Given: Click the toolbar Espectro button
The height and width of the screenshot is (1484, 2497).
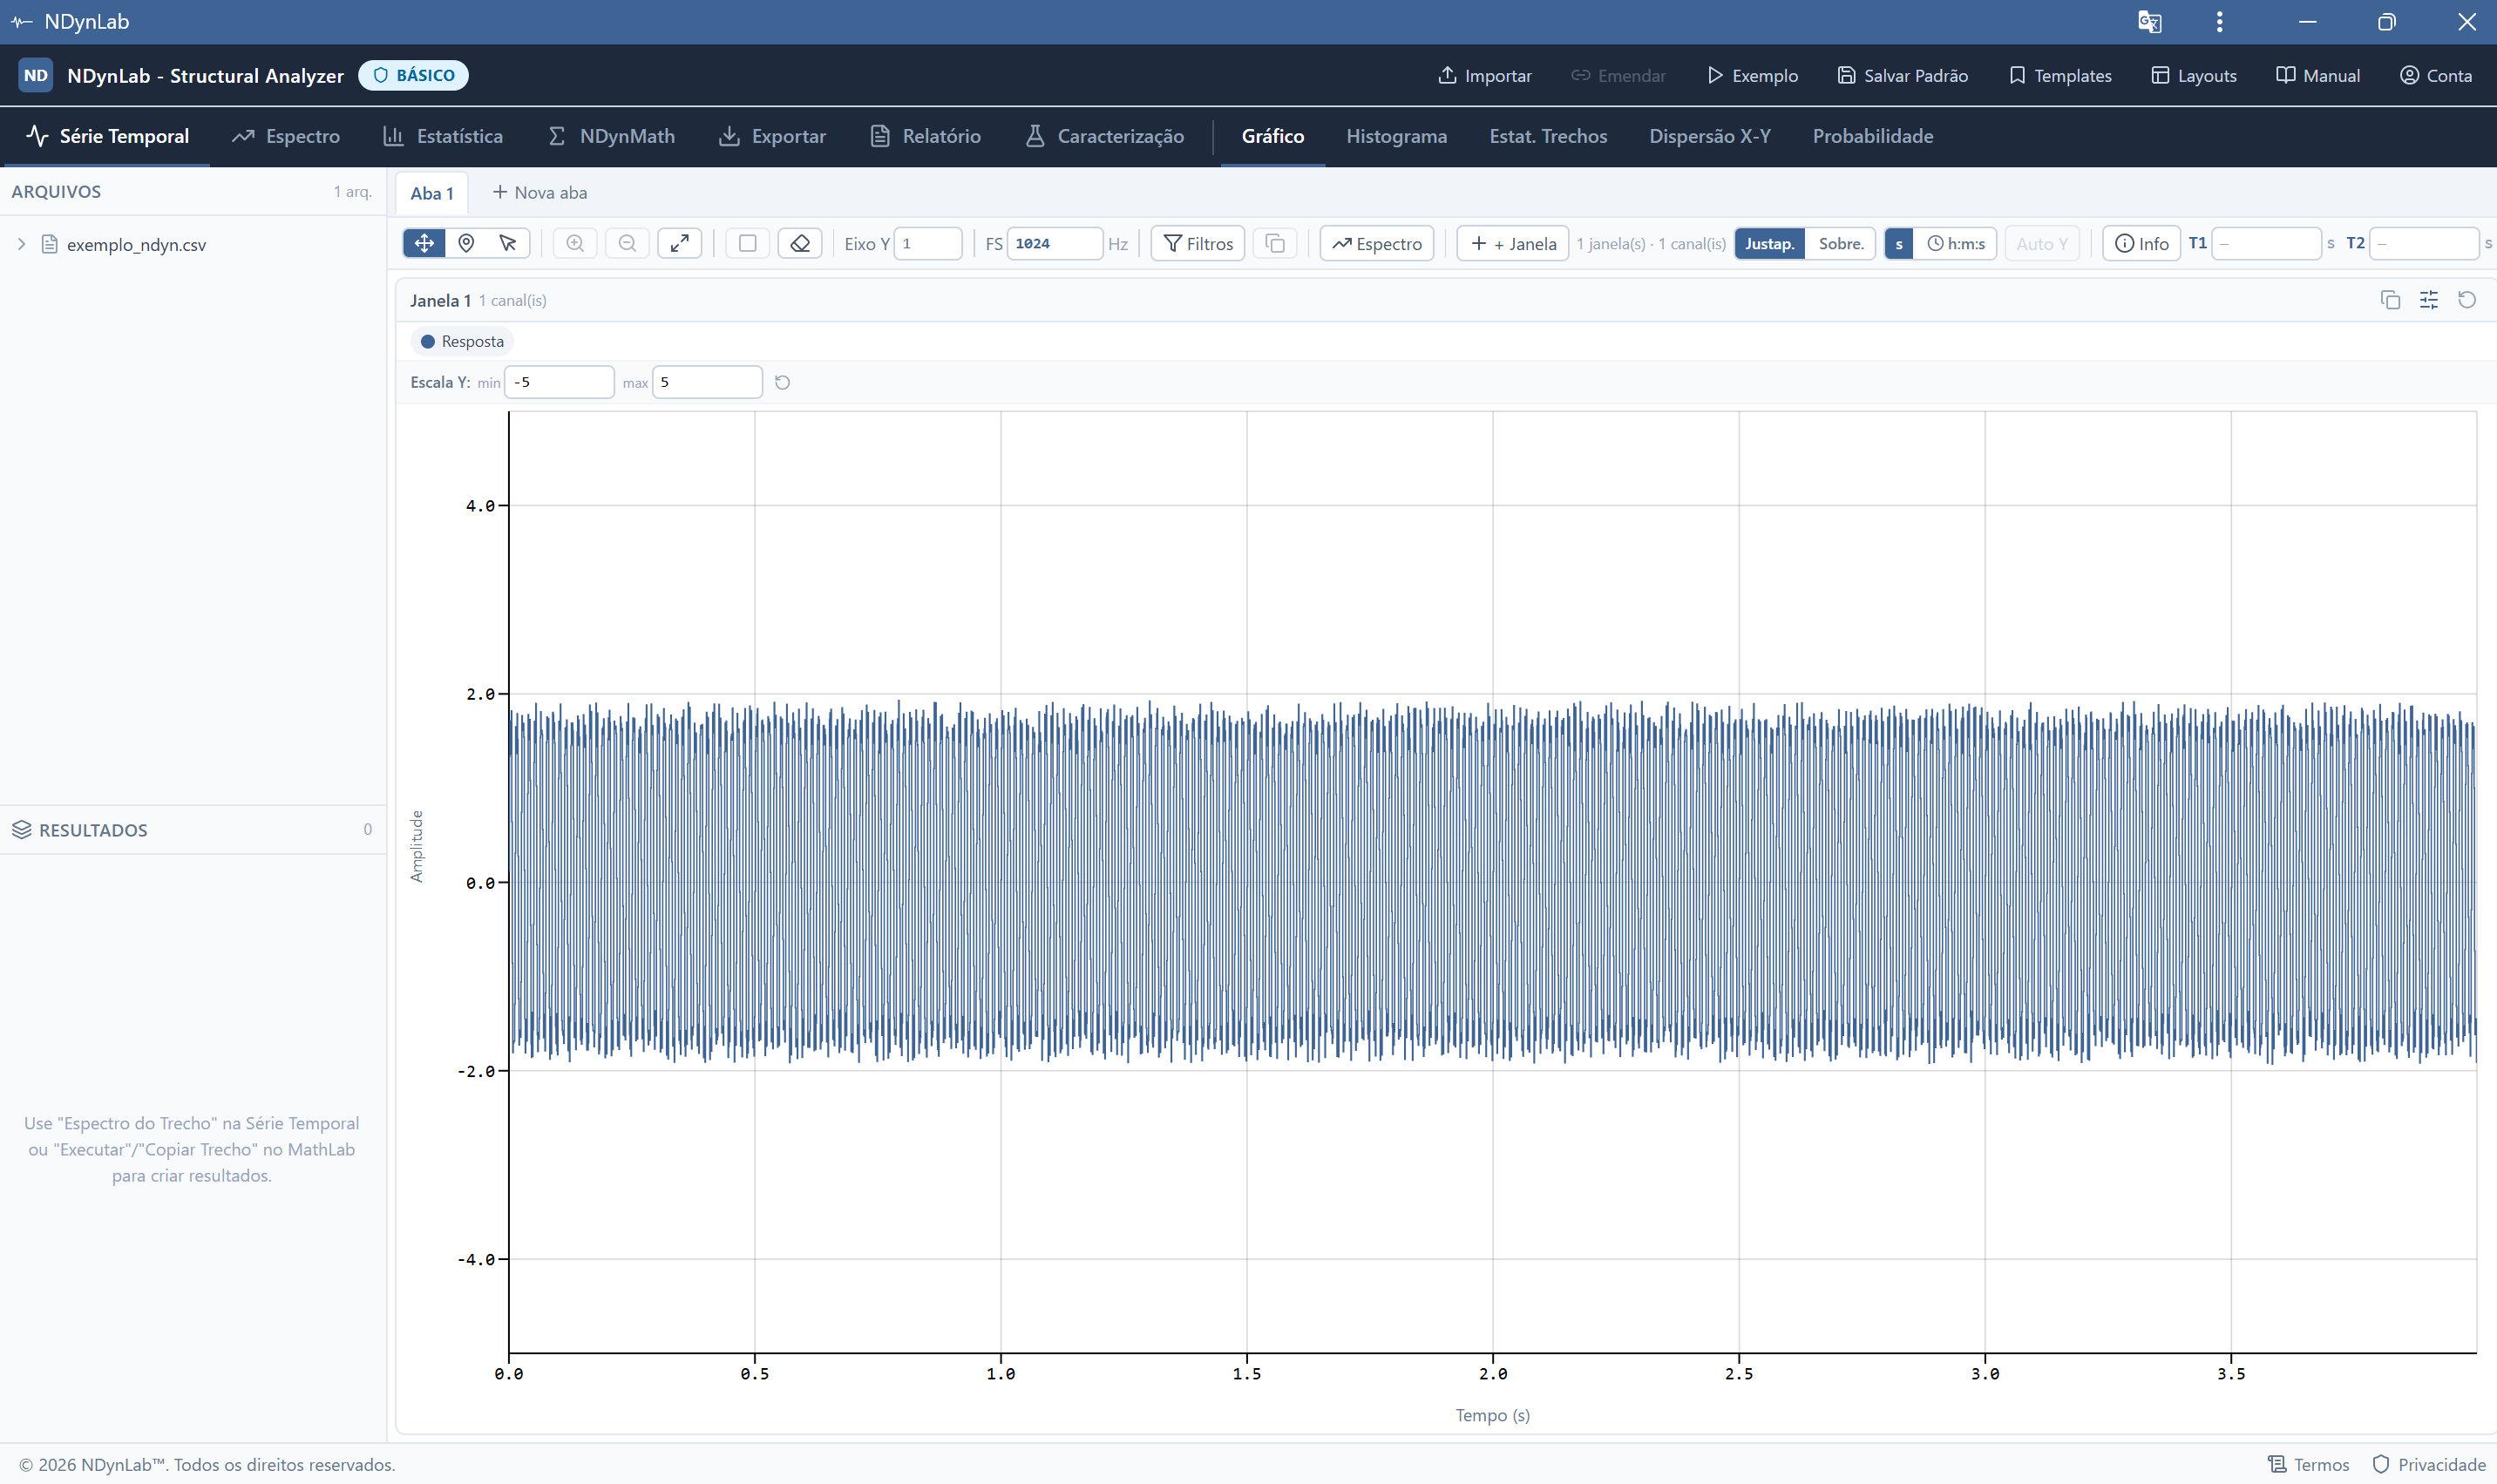Looking at the screenshot, I should tap(1377, 243).
